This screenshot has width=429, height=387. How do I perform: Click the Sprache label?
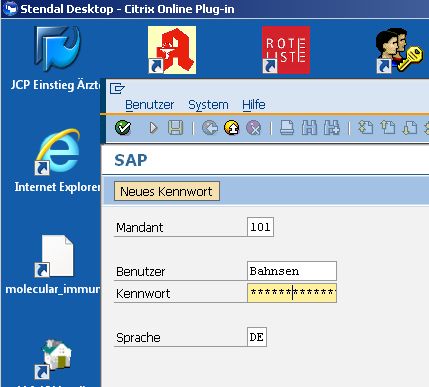click(138, 338)
